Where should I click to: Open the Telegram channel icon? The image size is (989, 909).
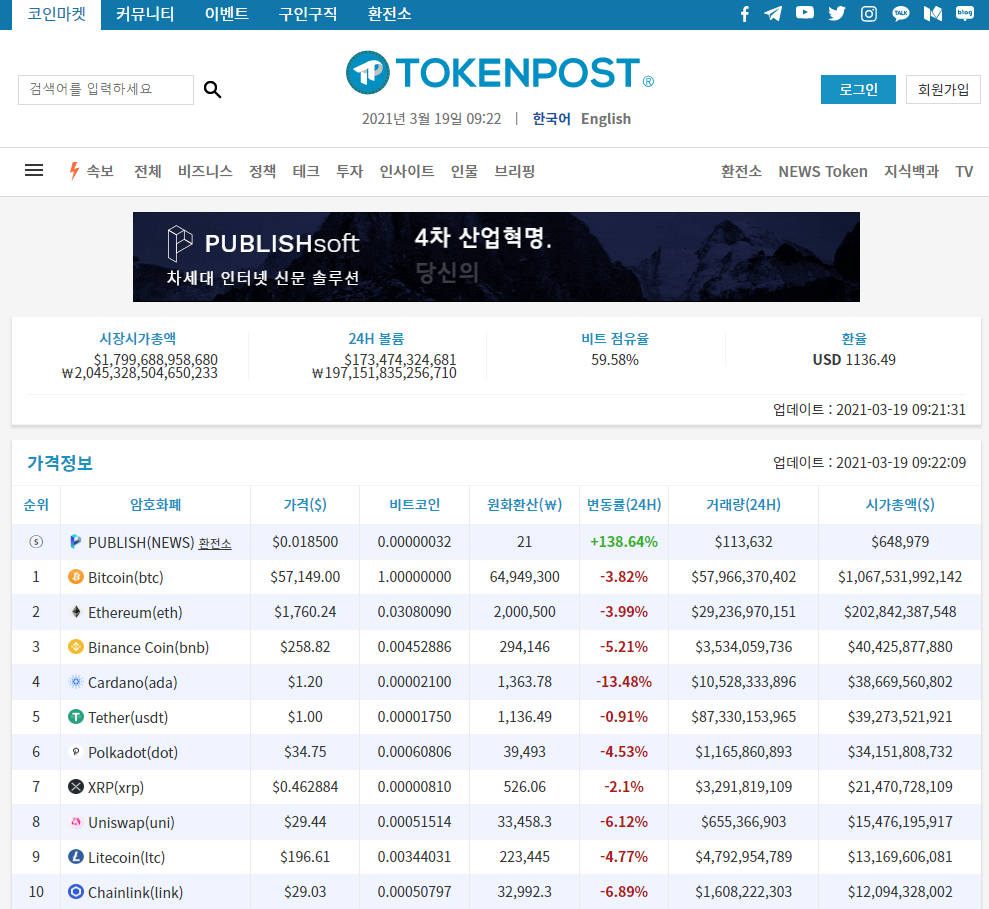(x=773, y=14)
